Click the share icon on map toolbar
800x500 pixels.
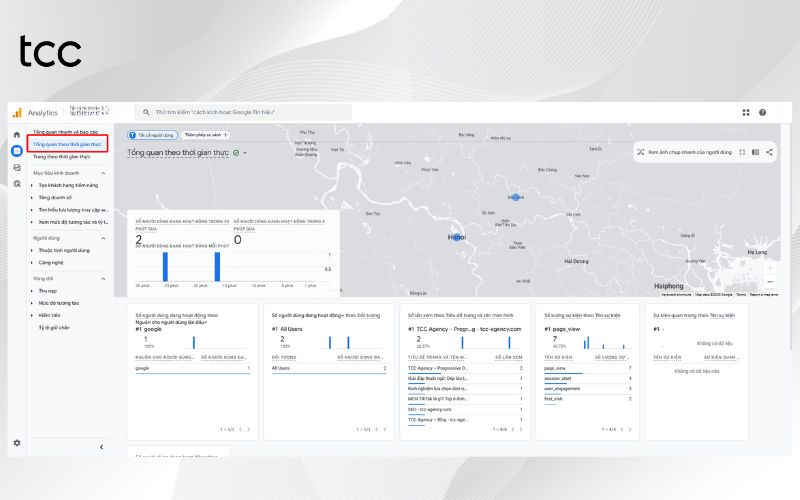tap(769, 152)
